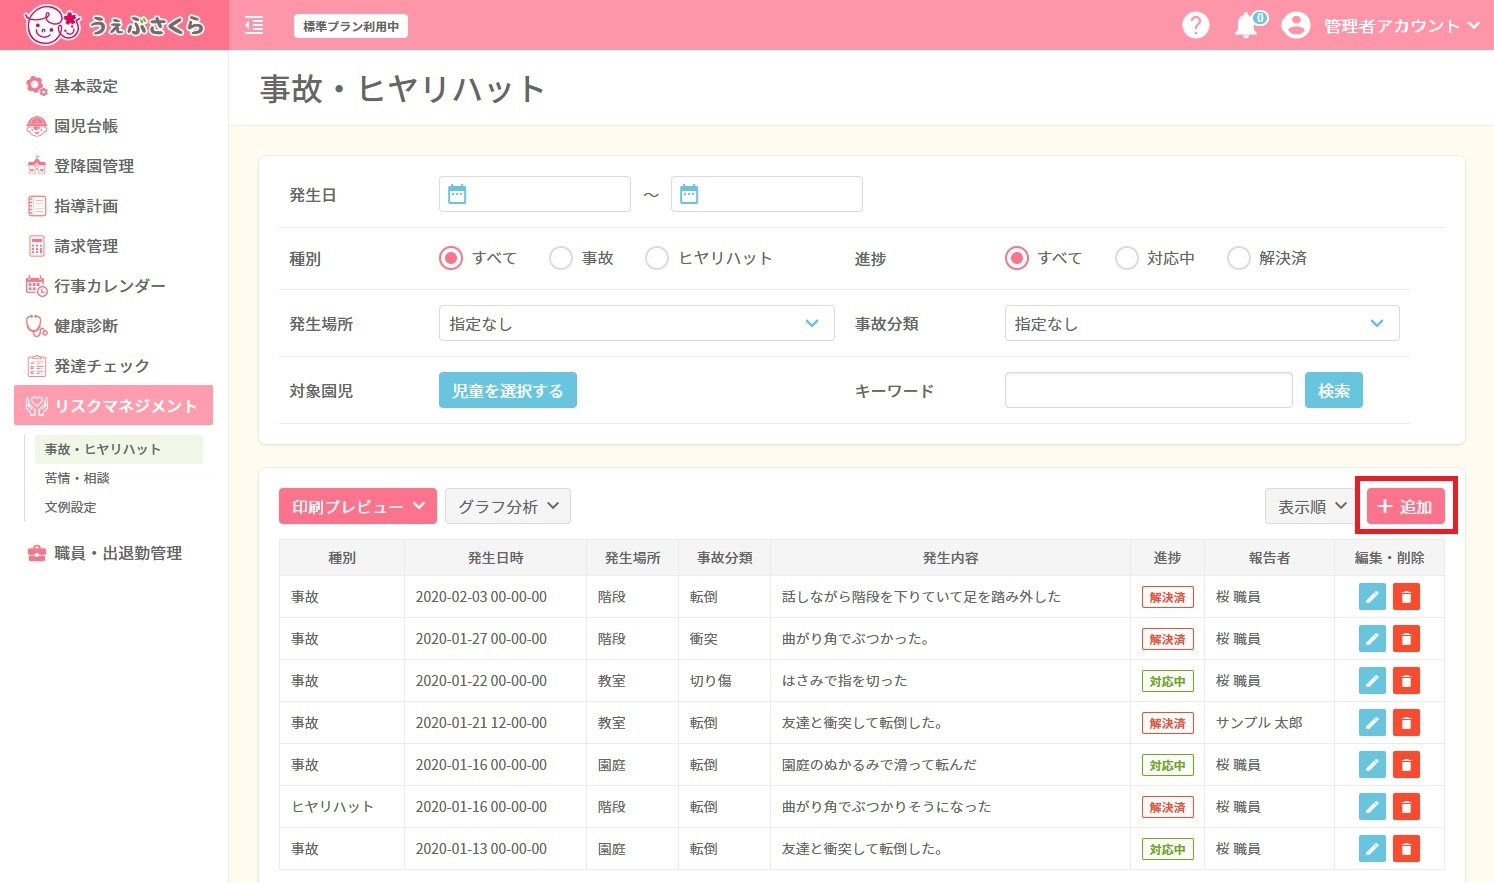
Task: Open the help question mark icon
Action: [1195, 25]
